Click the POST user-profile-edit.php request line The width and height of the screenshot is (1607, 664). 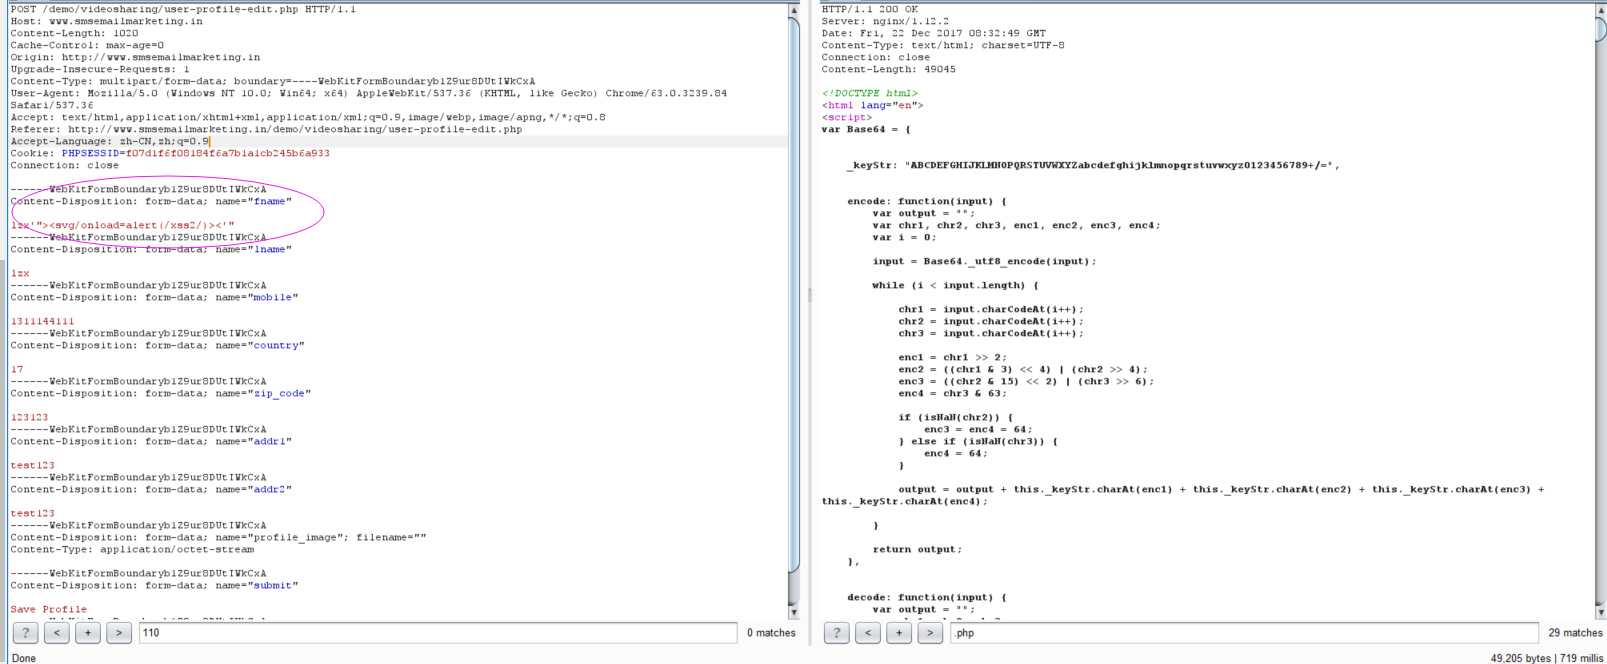183,9
